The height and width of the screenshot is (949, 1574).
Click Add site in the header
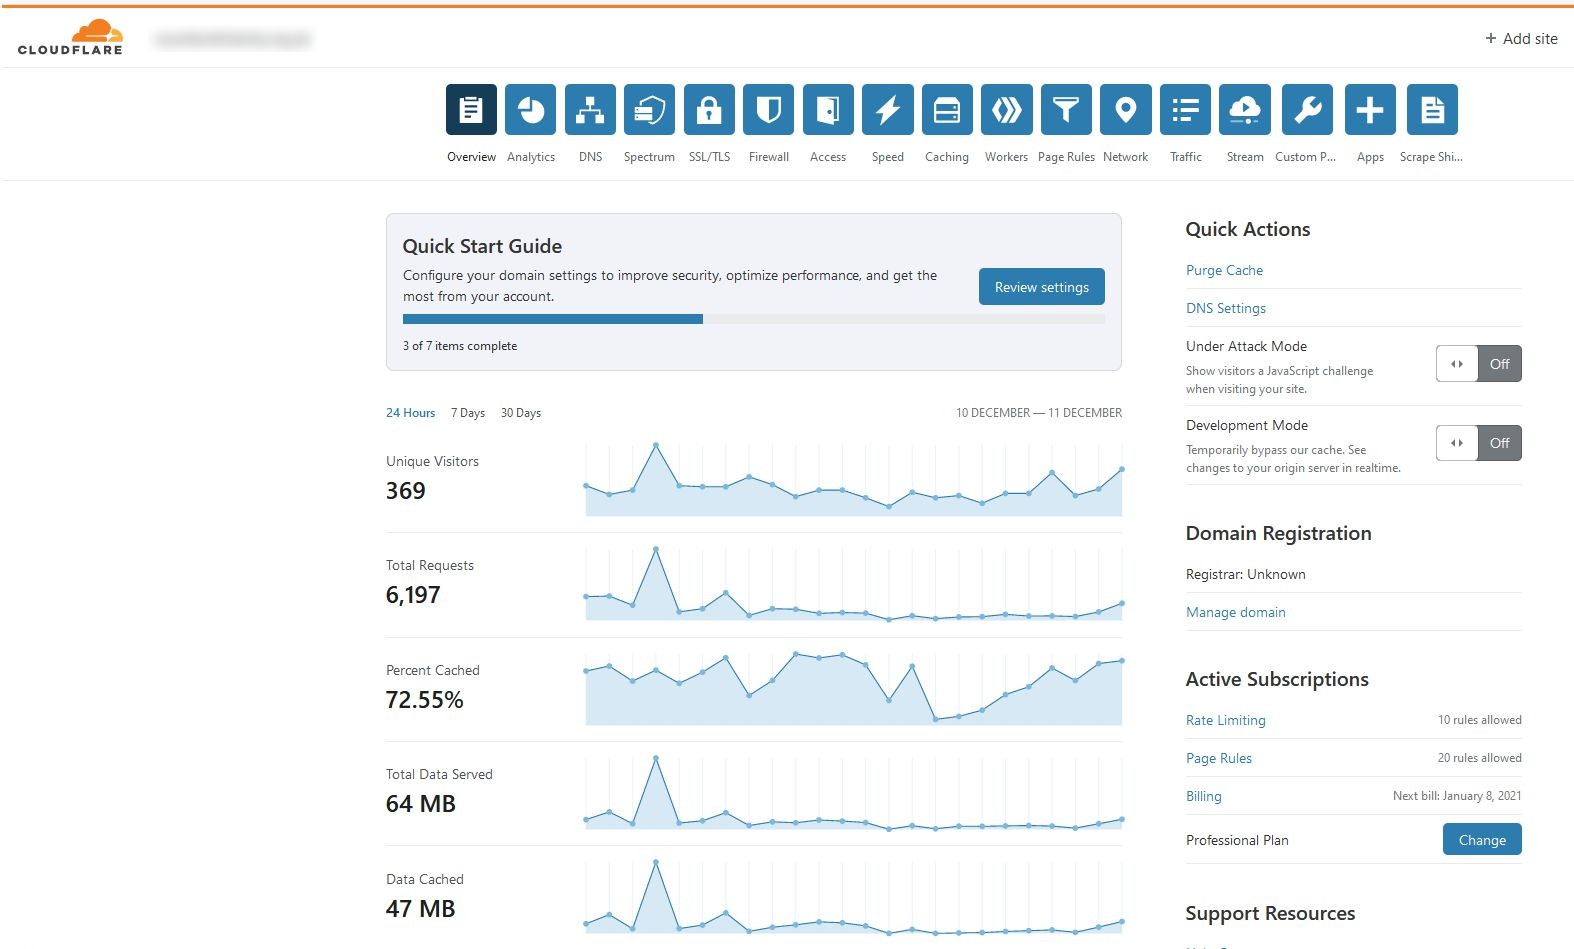click(1521, 39)
